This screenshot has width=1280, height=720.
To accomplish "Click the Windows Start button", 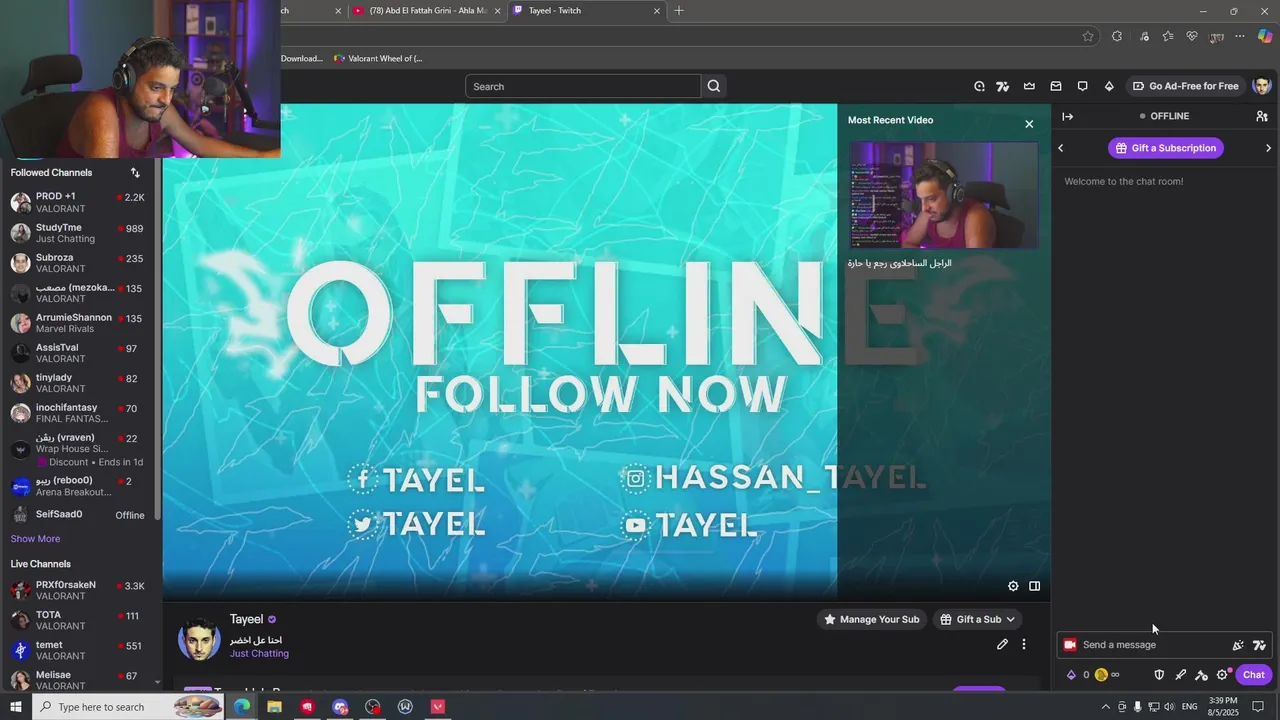I will 15,707.
